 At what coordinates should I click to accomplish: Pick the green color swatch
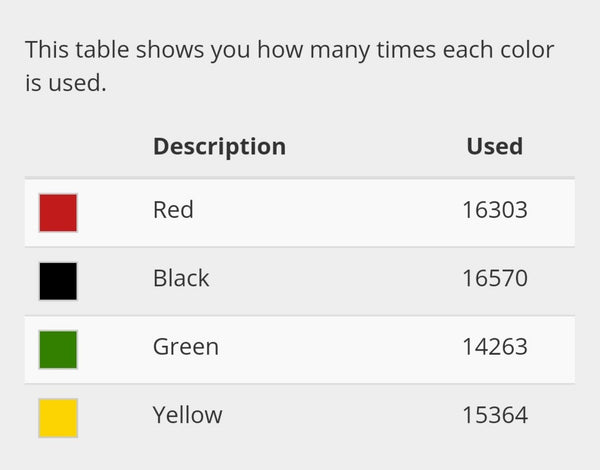(x=58, y=349)
